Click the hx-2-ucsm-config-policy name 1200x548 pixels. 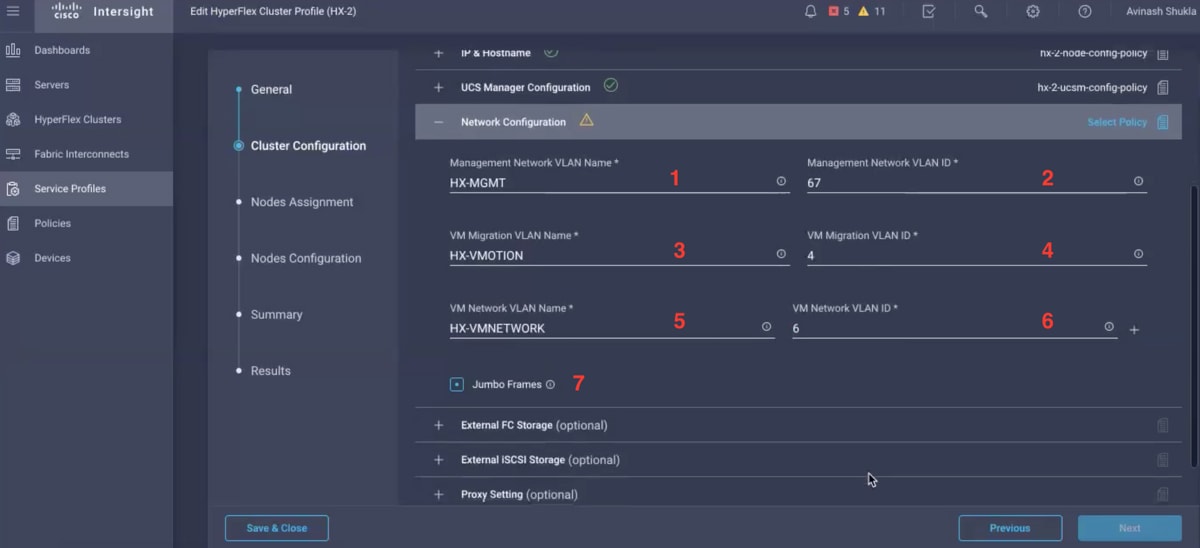click(1093, 87)
